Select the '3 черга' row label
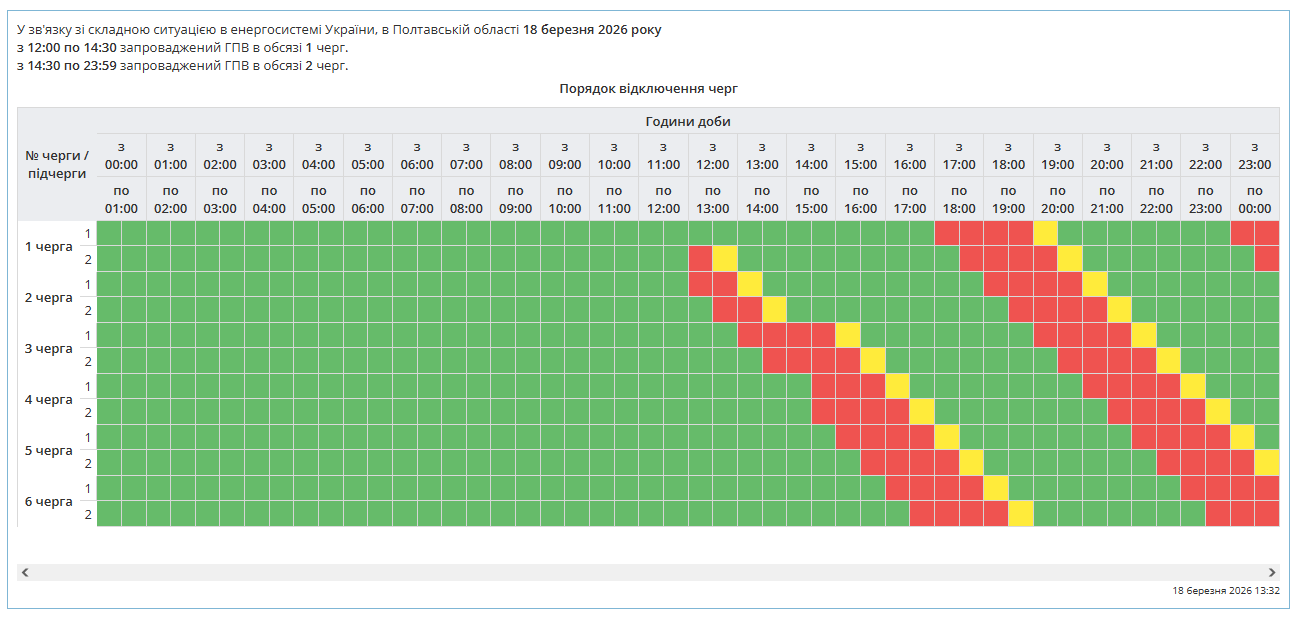This screenshot has width=1296, height=618. [x=49, y=349]
